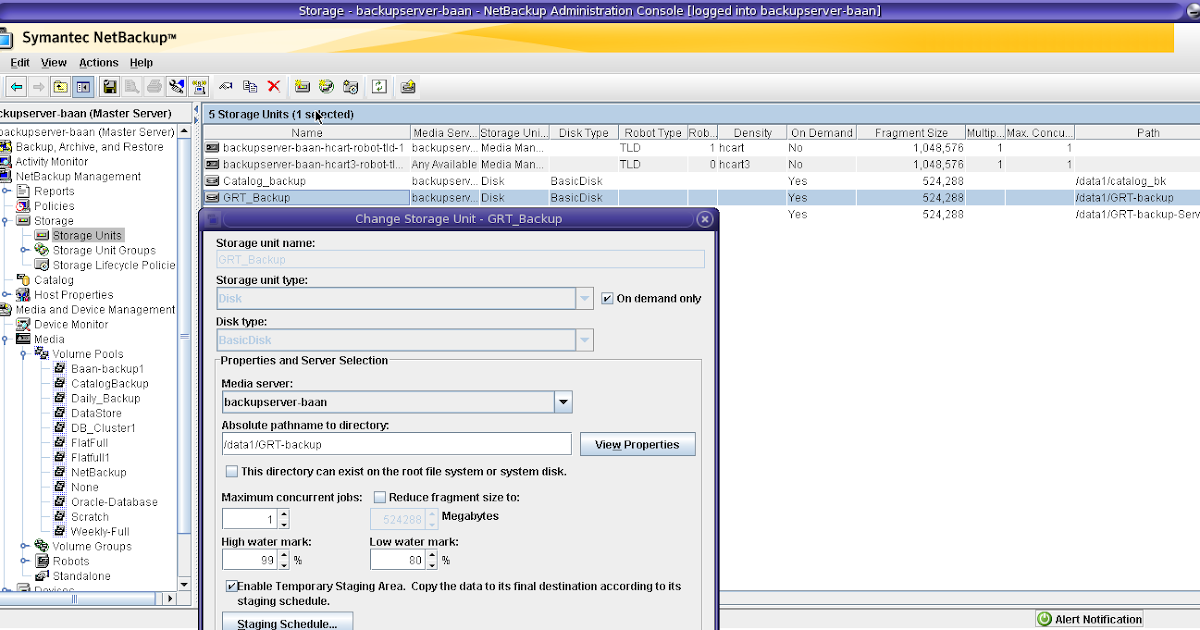Image resolution: width=1200 pixels, height=630 pixels.
Task: Click the new storage lifecycle policy icon
Action: (350, 87)
